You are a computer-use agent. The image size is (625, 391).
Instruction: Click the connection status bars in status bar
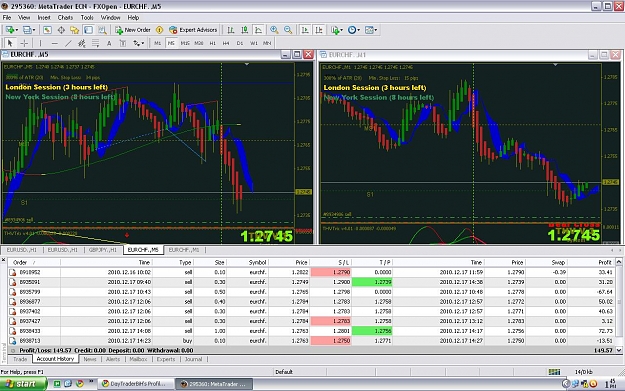554,372
